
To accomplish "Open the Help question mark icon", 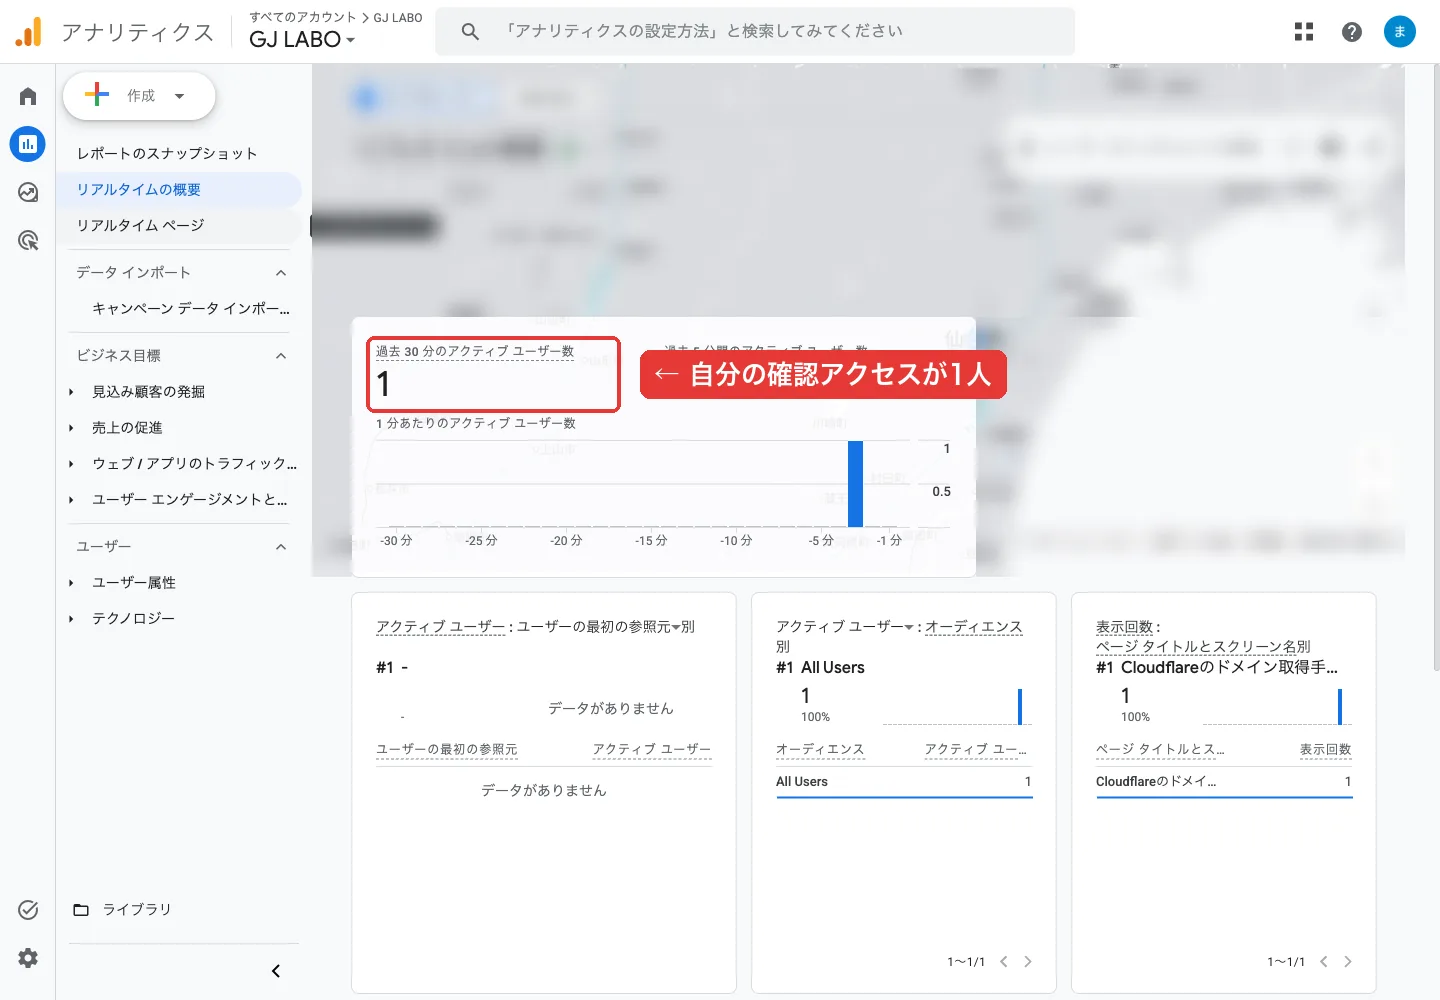I will pos(1352,32).
